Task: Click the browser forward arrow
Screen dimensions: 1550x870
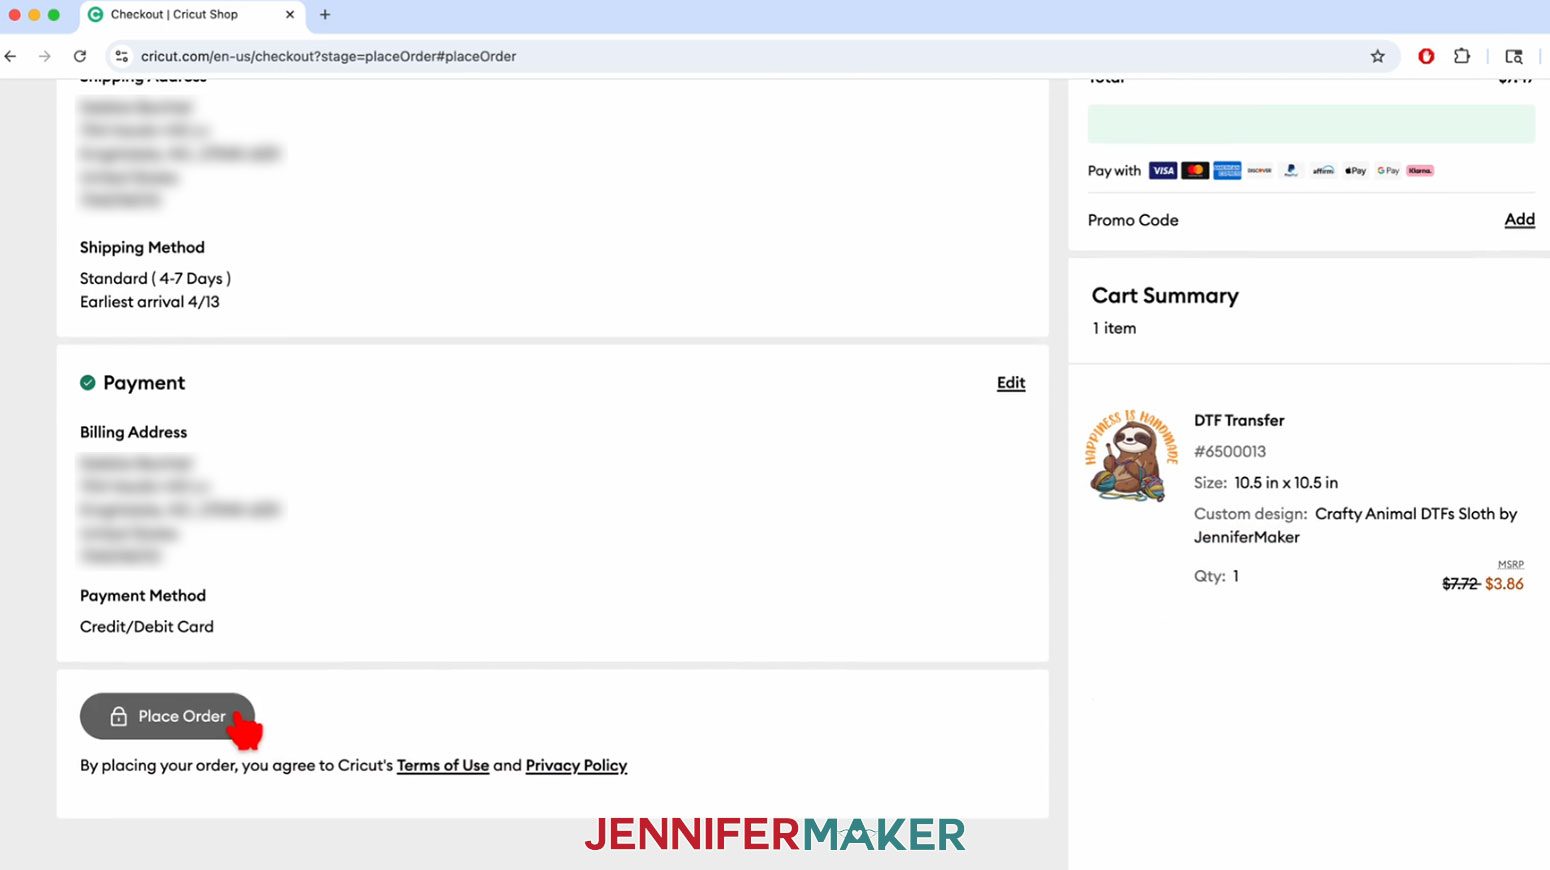Action: [x=44, y=56]
